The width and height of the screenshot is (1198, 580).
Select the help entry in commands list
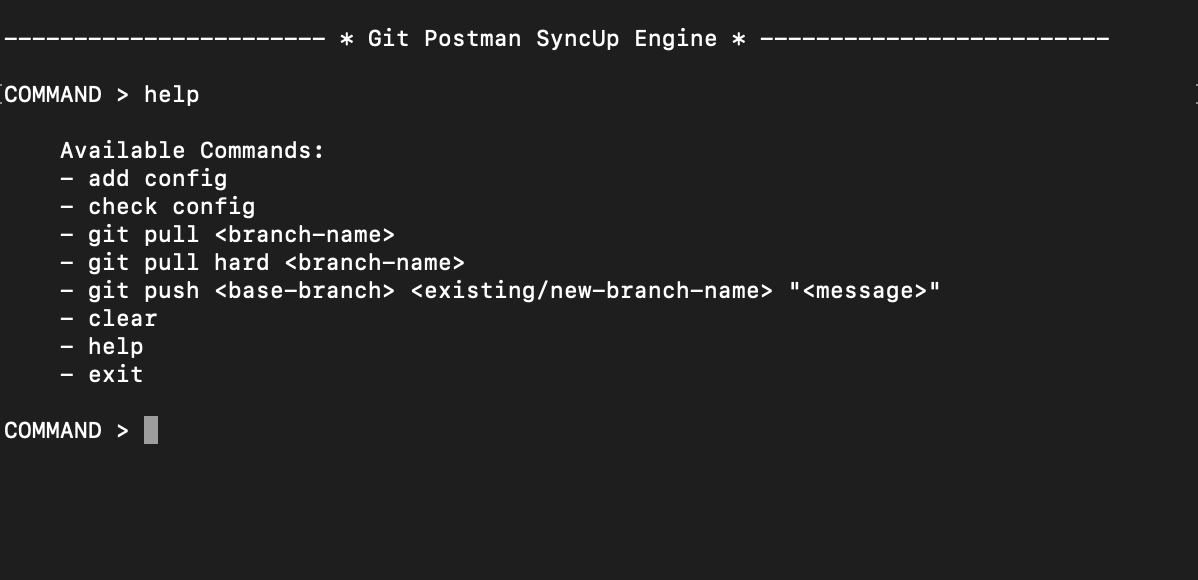tap(115, 347)
